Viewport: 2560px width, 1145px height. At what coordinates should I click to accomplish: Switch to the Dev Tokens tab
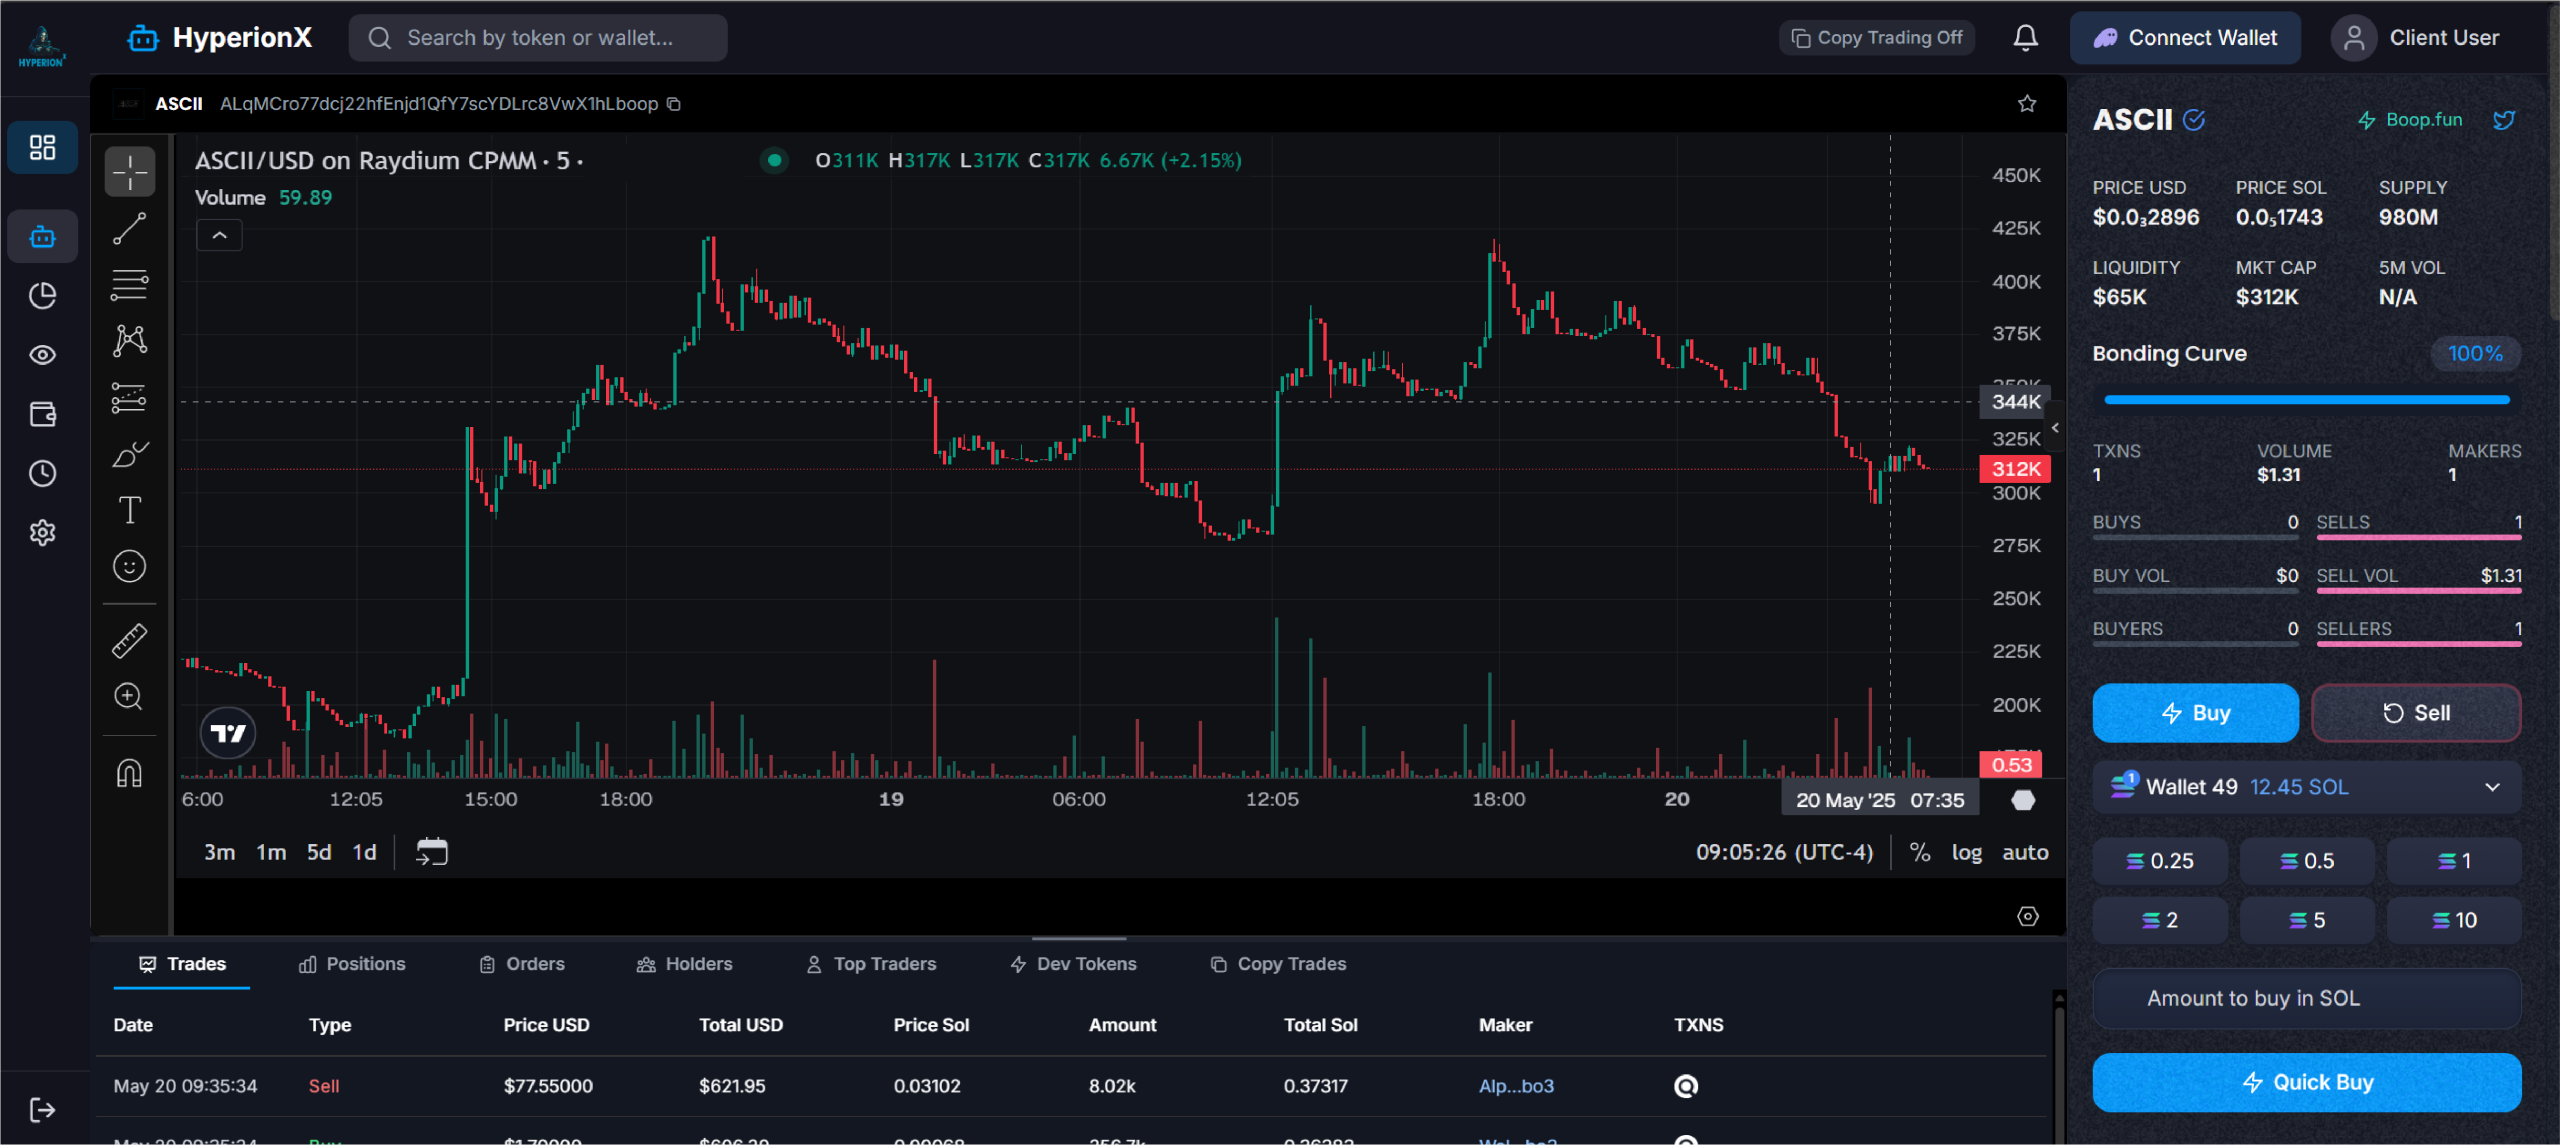[1073, 964]
